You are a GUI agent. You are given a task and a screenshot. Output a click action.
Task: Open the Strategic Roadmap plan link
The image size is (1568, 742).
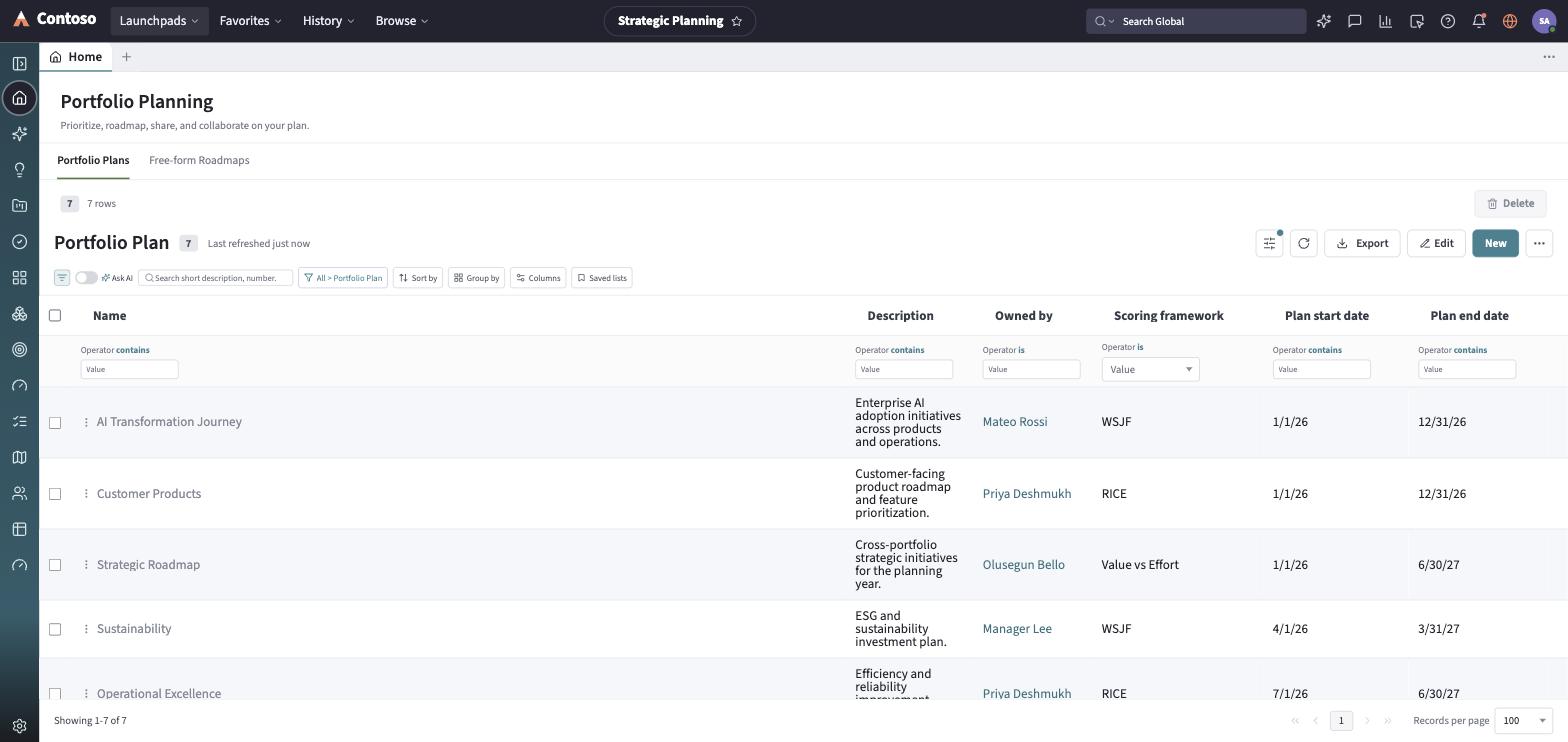tap(148, 565)
